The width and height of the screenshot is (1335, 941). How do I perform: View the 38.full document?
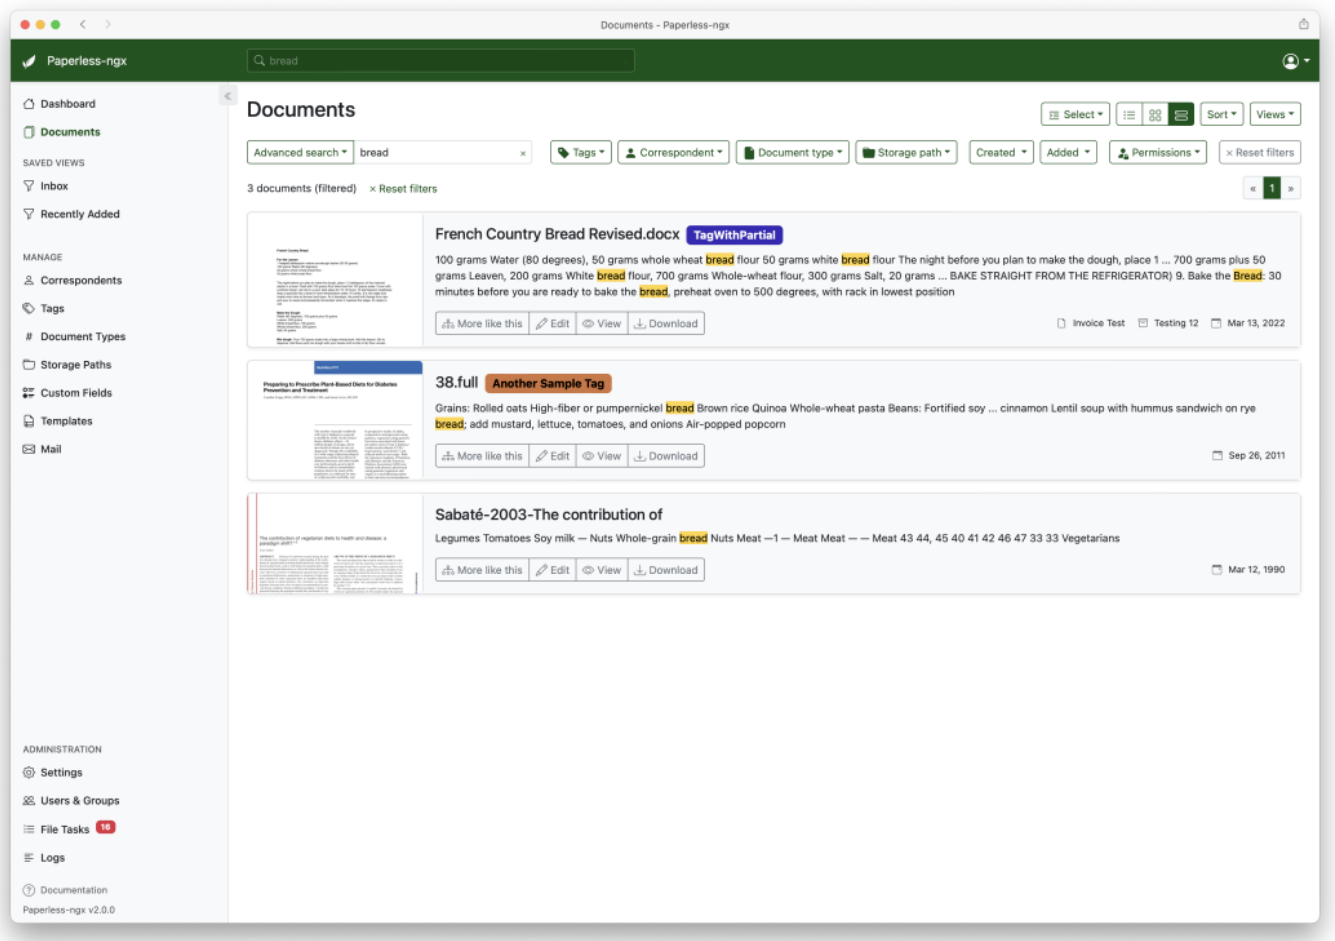602,456
